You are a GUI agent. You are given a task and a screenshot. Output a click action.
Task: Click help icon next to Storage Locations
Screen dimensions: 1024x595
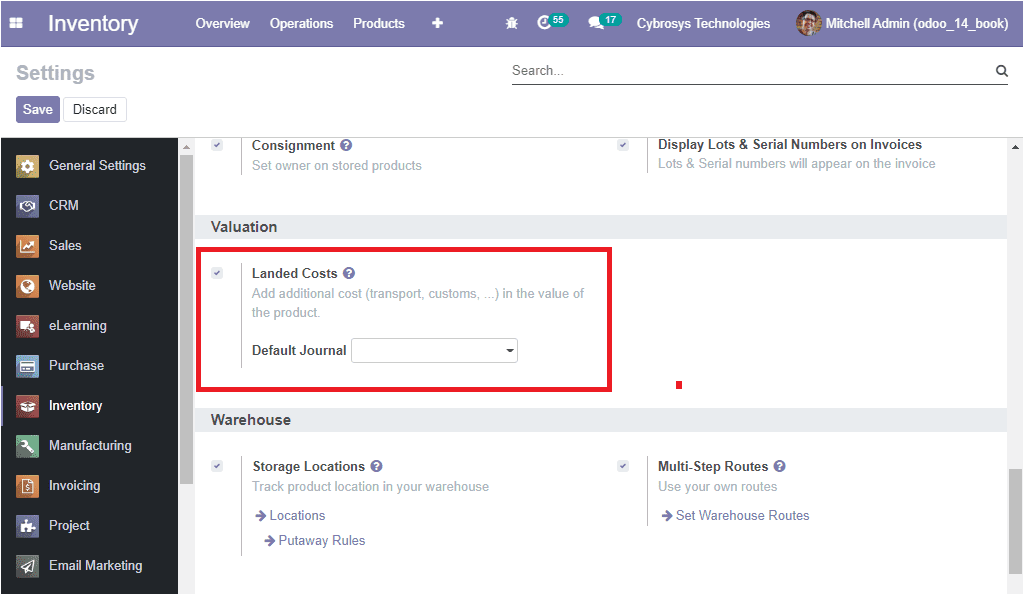click(x=376, y=466)
